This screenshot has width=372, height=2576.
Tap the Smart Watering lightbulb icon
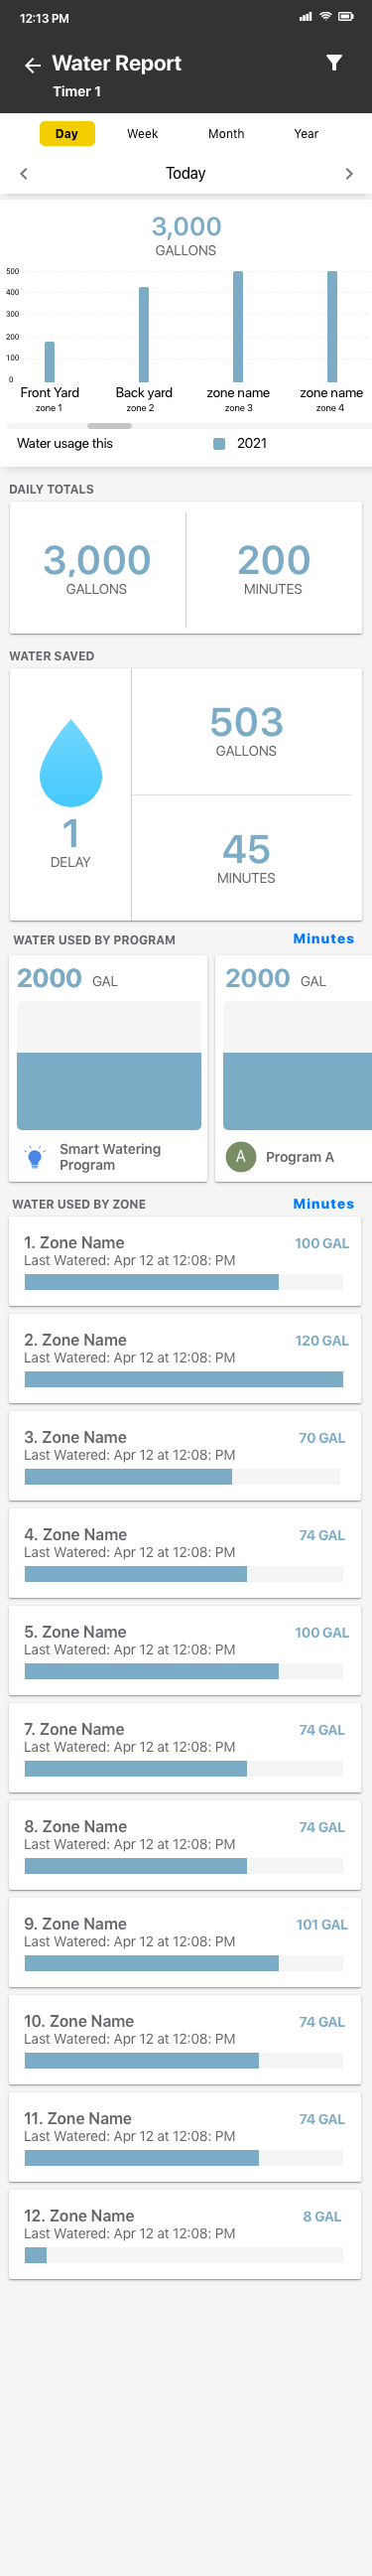[x=35, y=1158]
